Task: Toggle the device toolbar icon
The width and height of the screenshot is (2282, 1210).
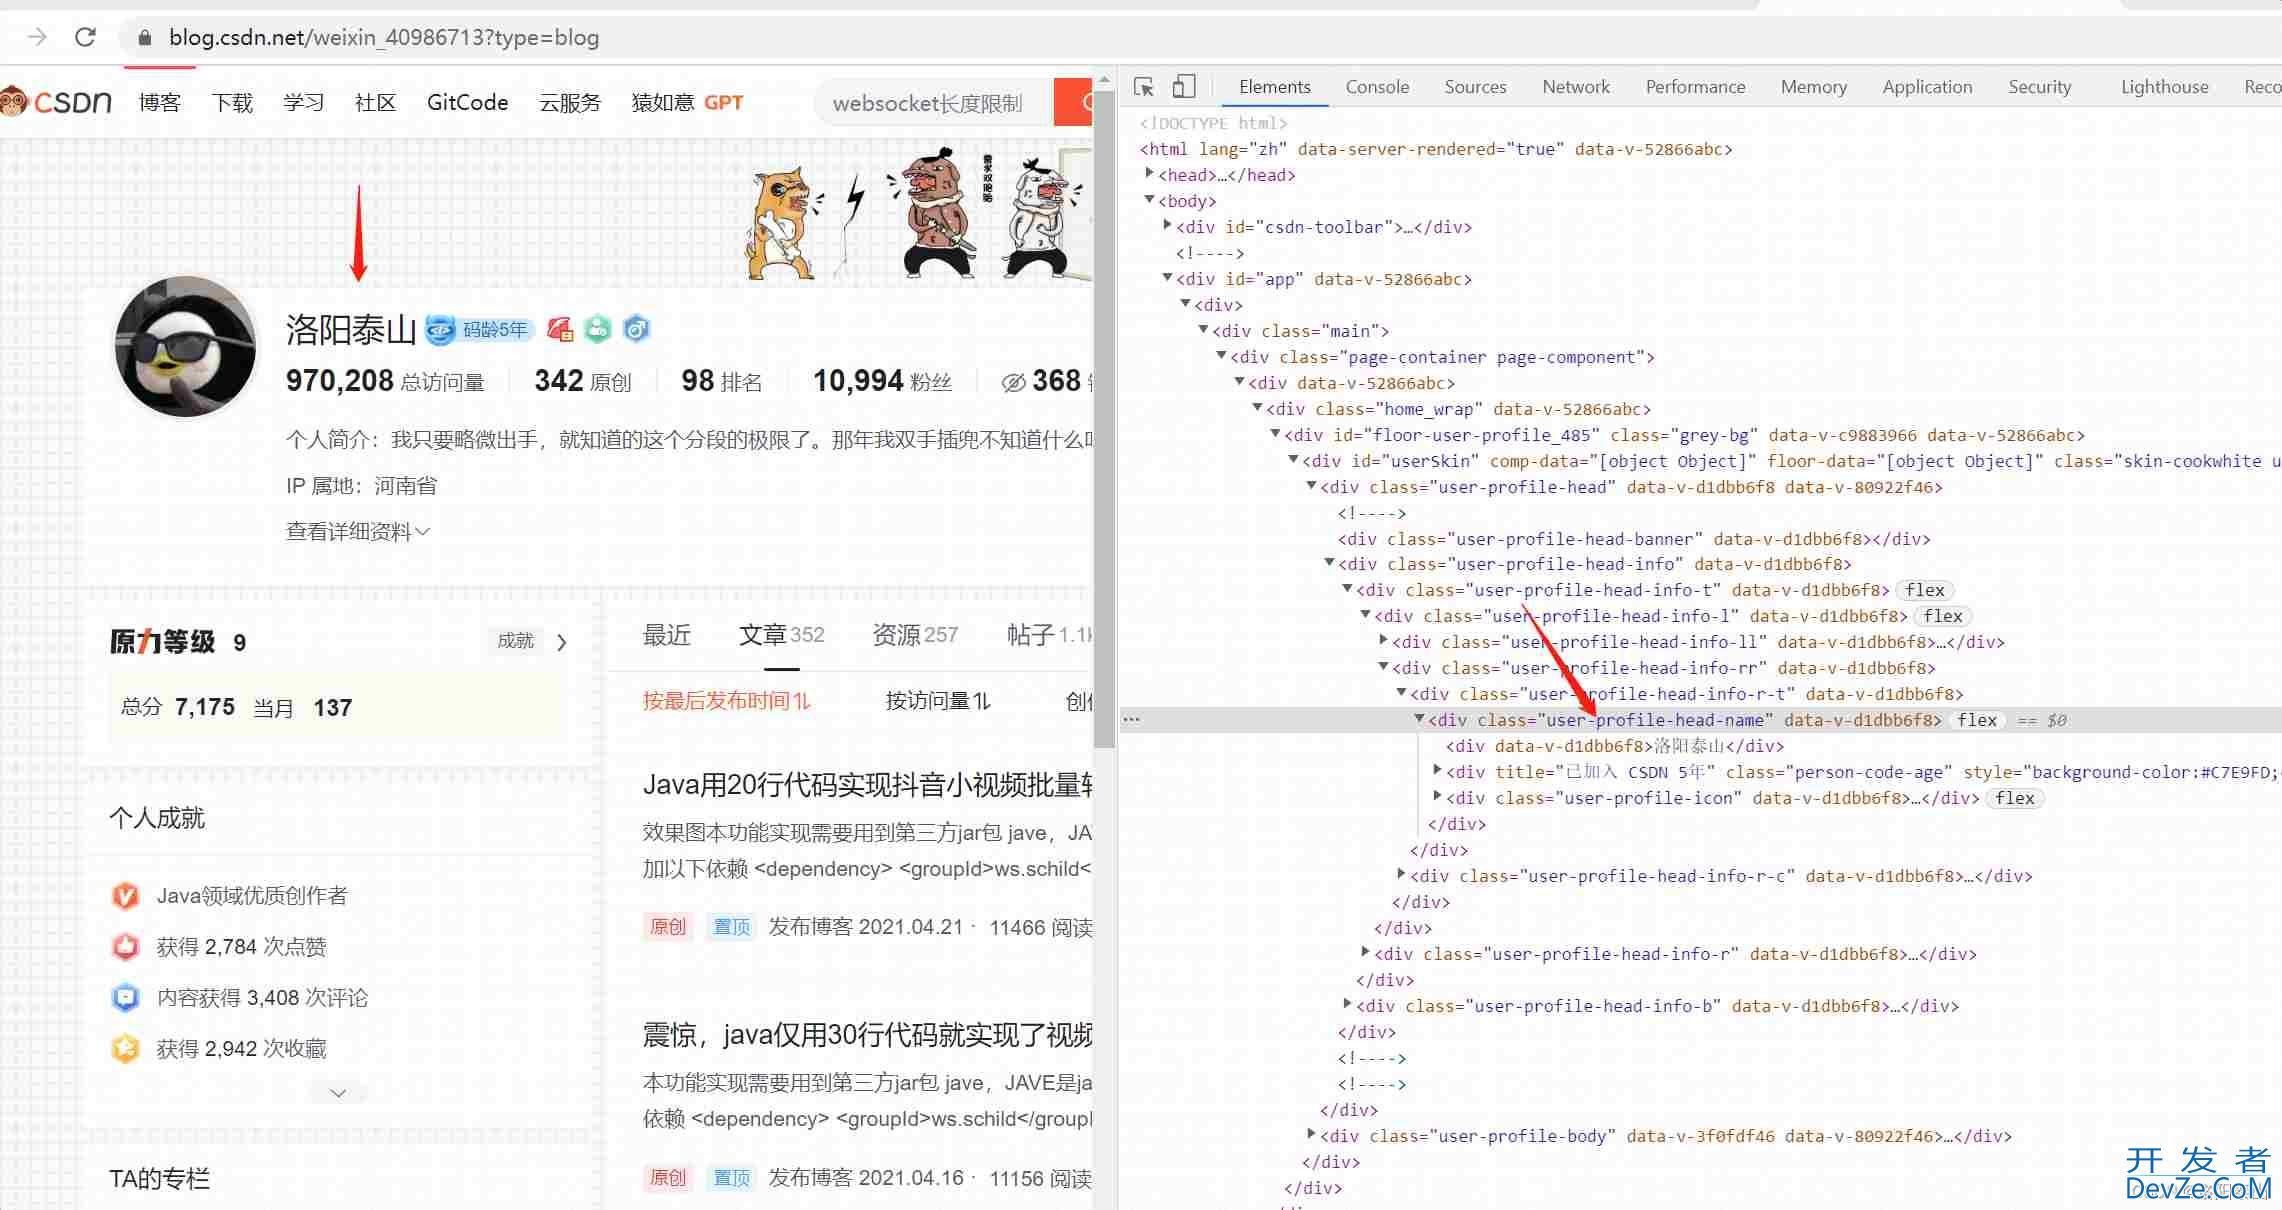Action: pos(1183,87)
